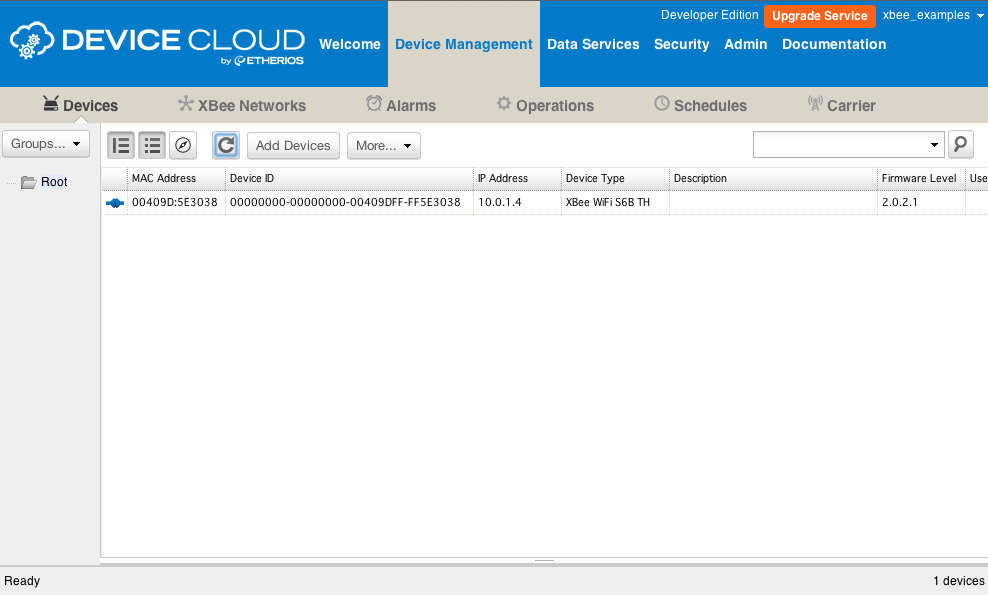Viewport: 988px width, 595px height.
Task: Sort by MAC Address column header
Action: 176,178
